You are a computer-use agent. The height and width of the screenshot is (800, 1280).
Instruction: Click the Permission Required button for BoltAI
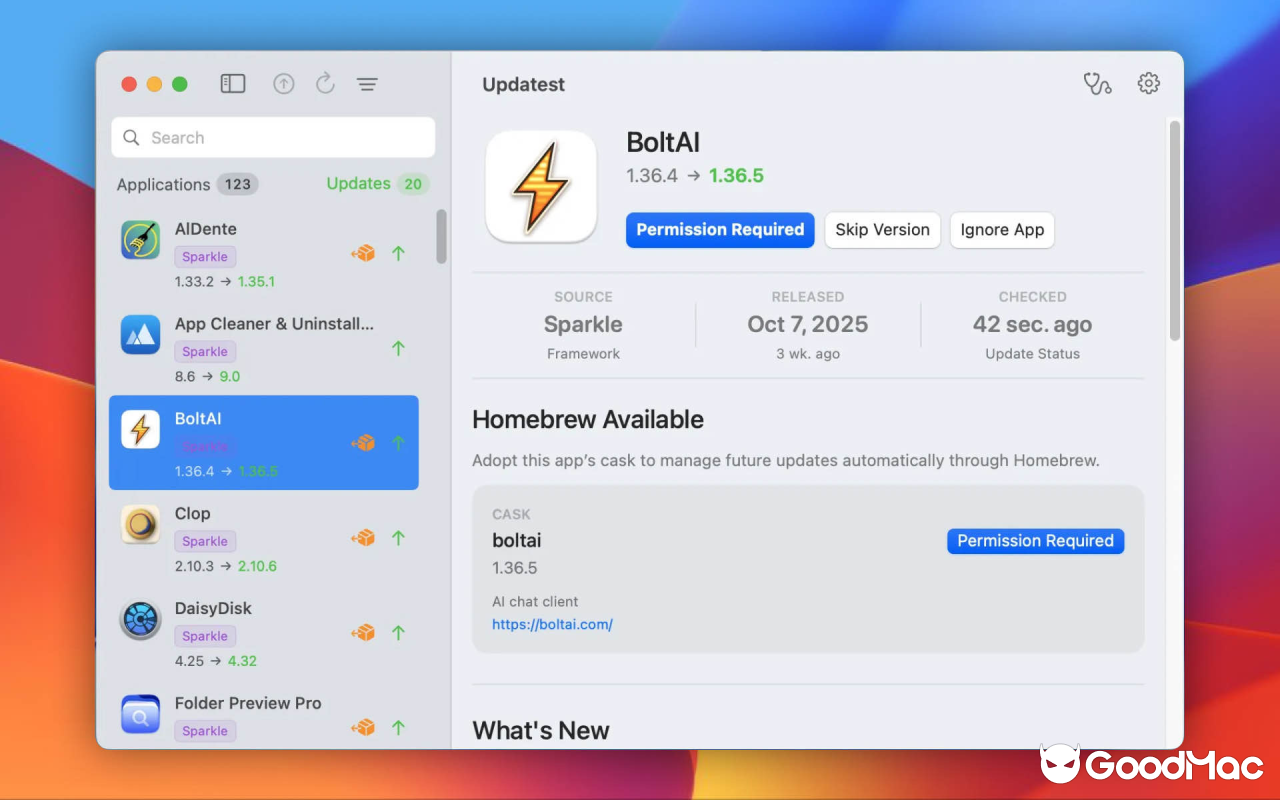tap(719, 230)
